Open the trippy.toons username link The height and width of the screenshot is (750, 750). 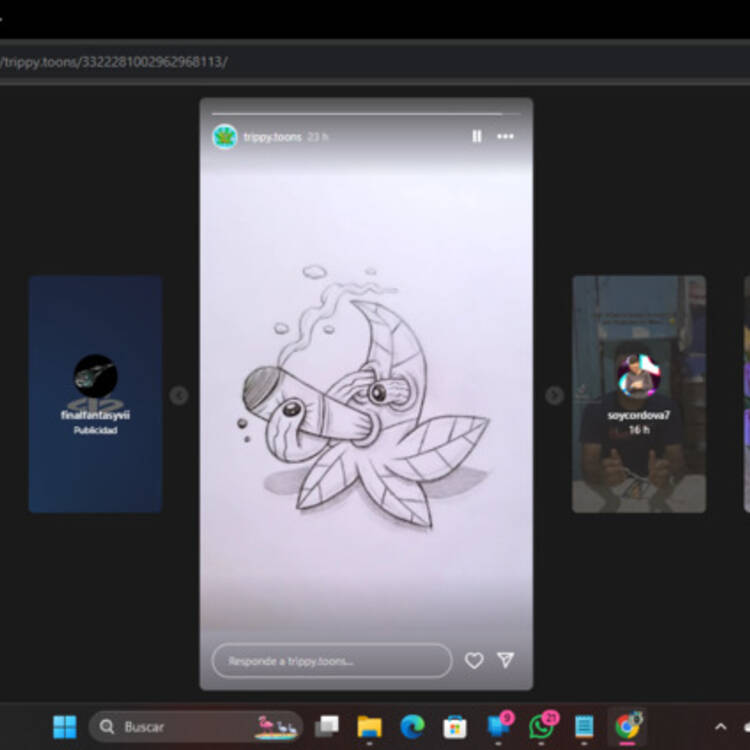tap(273, 137)
